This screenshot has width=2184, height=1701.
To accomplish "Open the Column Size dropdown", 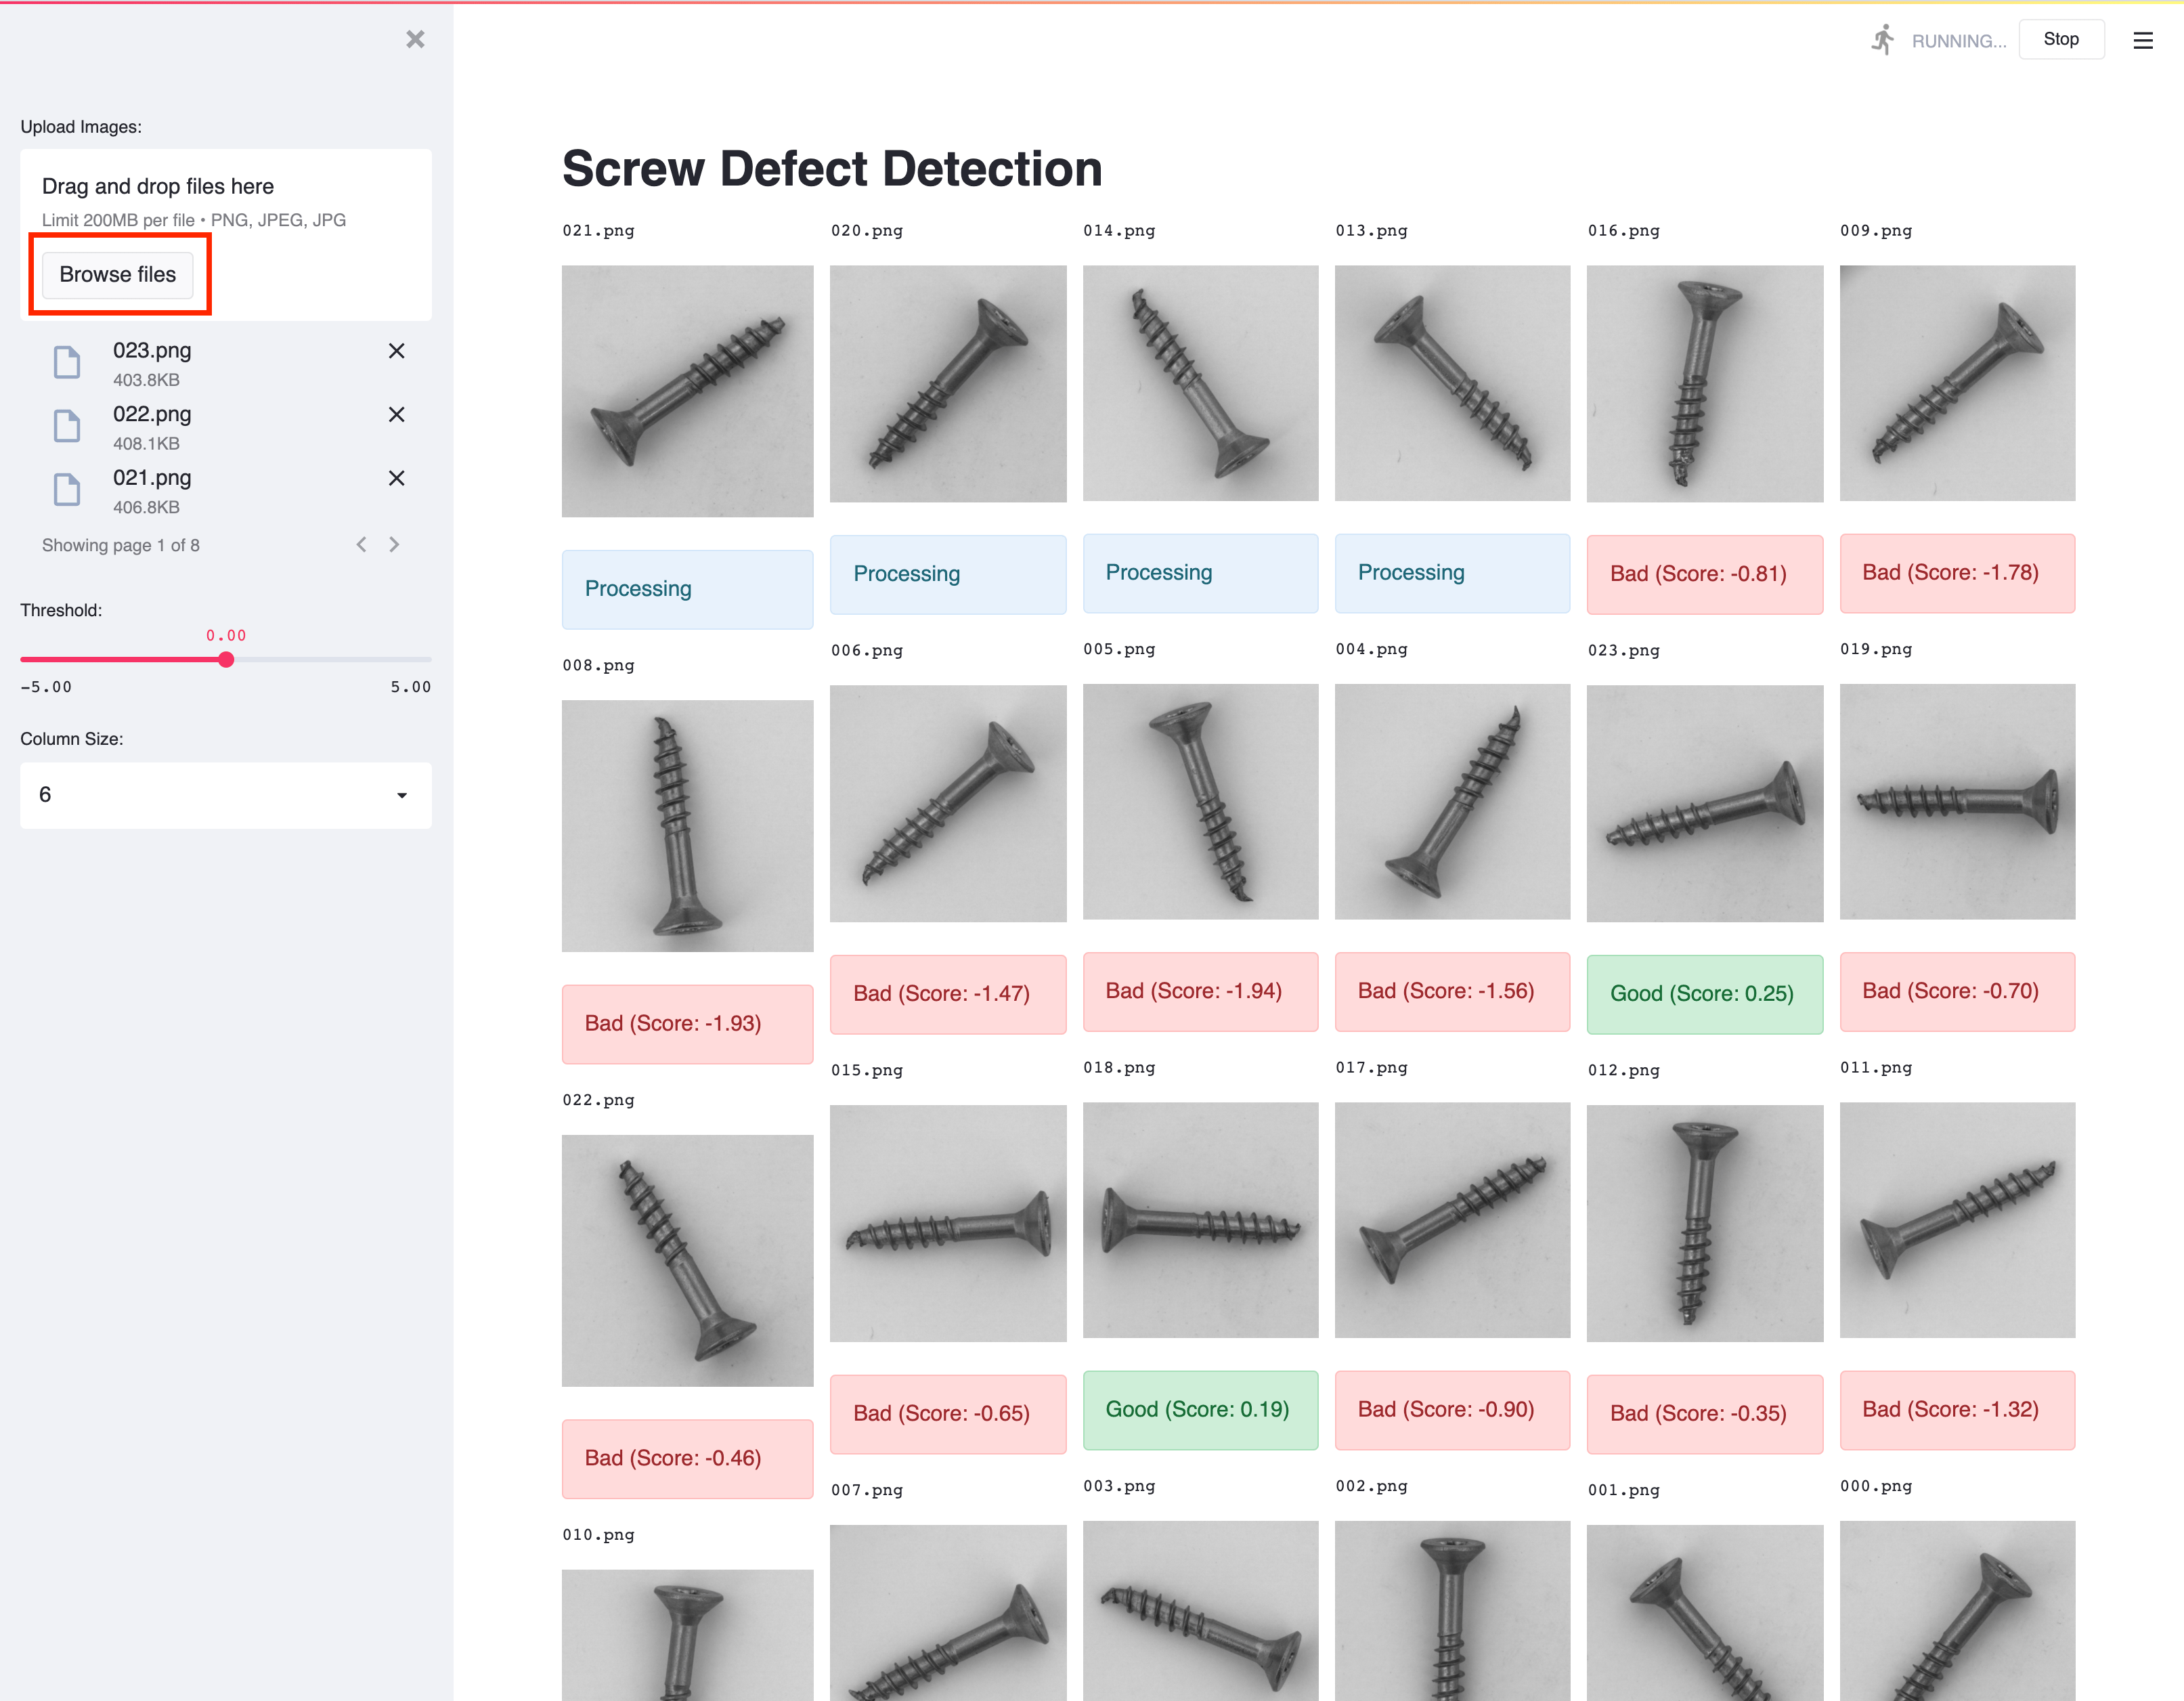I will (226, 796).
